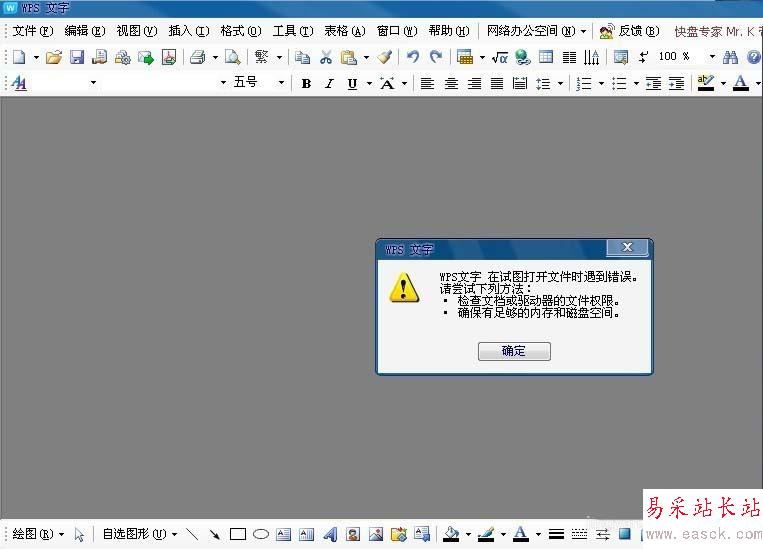
Task: Open the 文件(F) menu
Action: pos(33,31)
